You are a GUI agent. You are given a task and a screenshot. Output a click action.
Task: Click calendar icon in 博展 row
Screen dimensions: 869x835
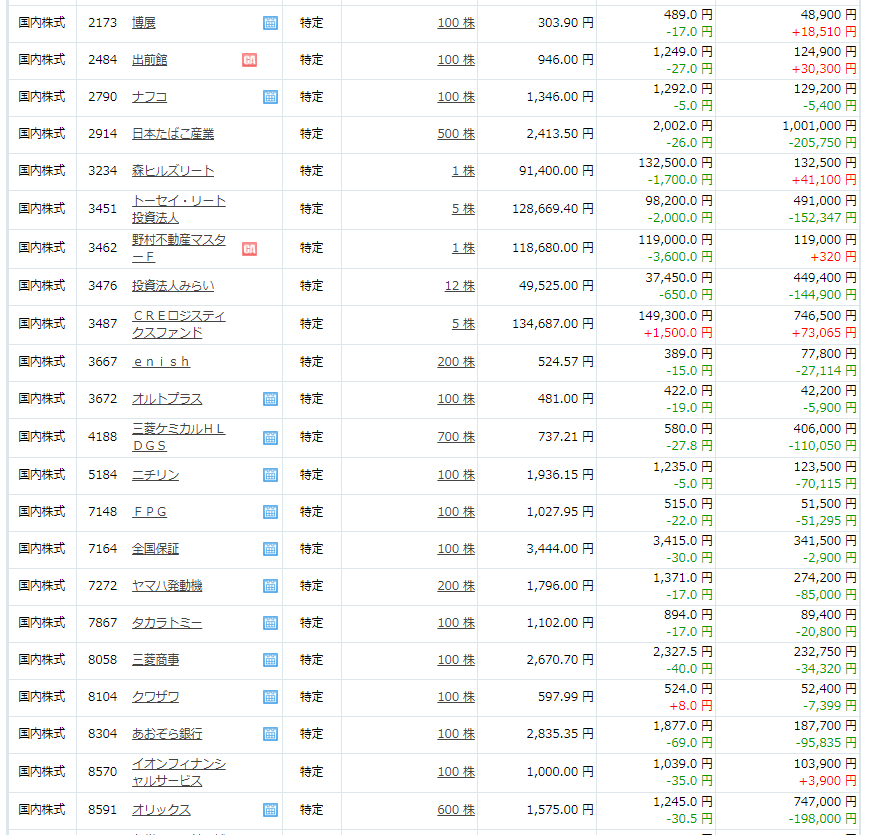coord(270,23)
